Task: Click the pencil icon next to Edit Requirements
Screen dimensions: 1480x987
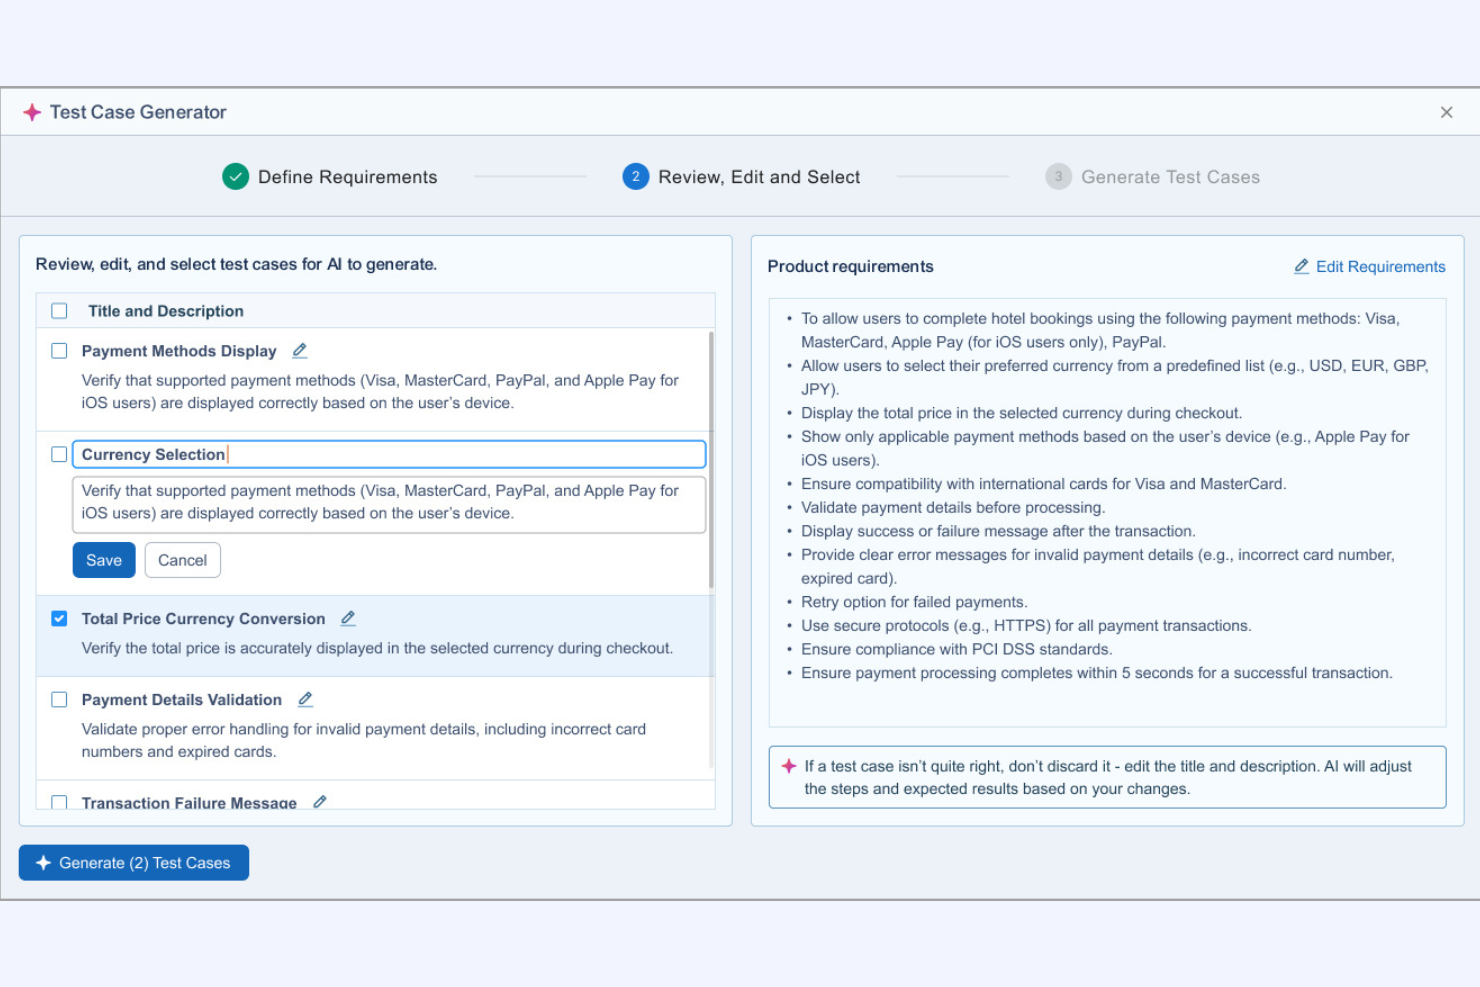Action: coord(1301,266)
